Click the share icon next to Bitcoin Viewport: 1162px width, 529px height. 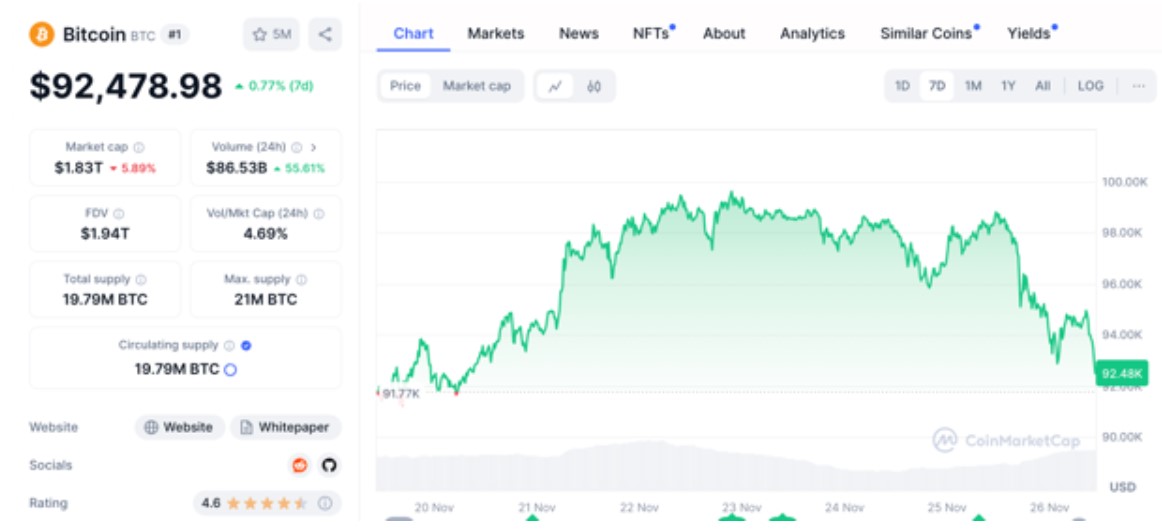325,35
